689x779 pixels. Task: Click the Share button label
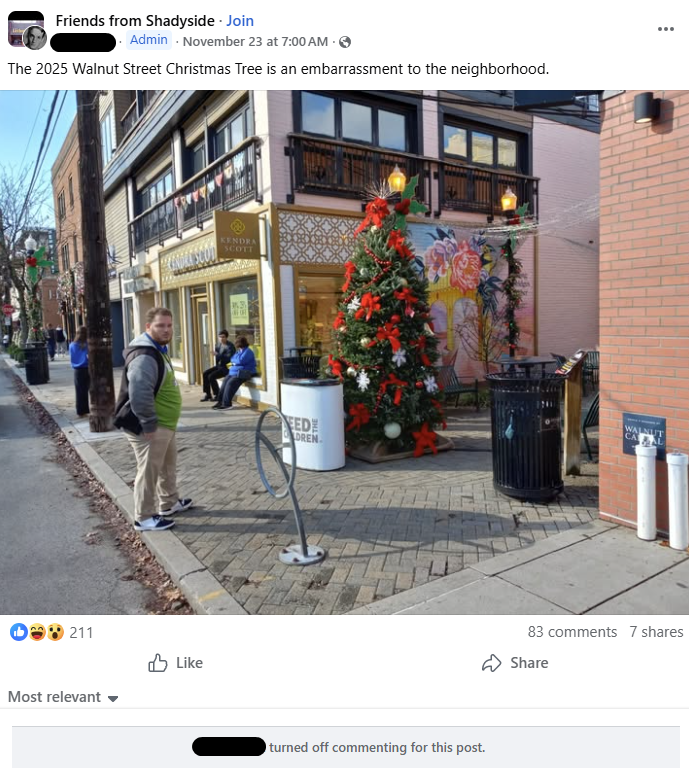point(529,663)
